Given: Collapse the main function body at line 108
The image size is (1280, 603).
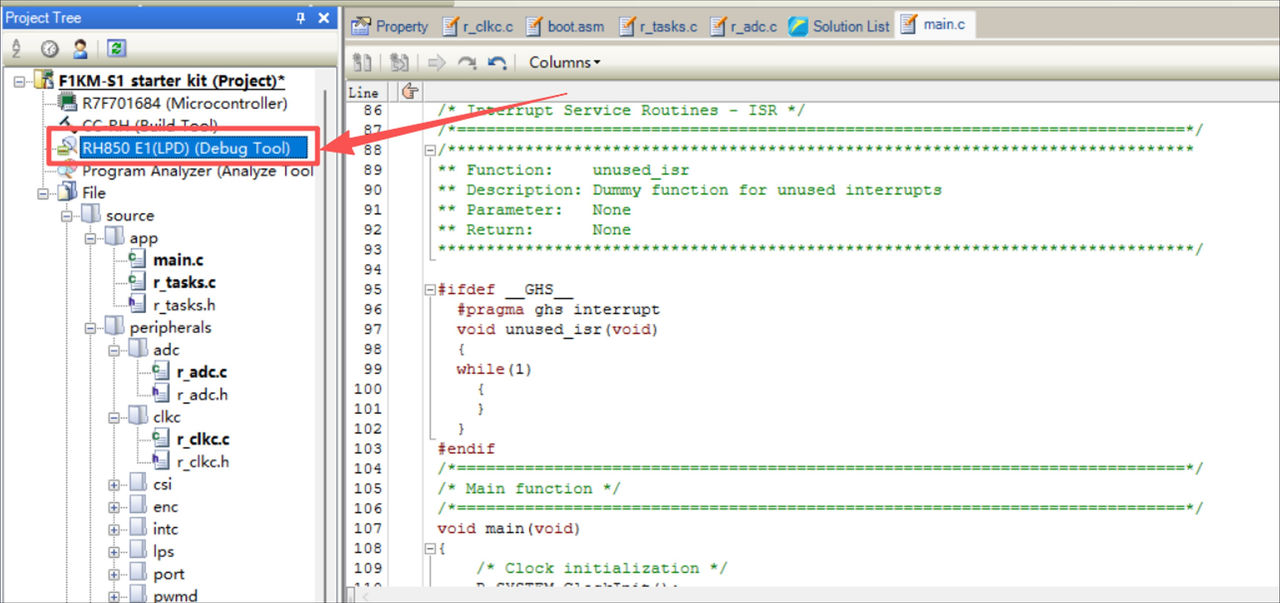Looking at the screenshot, I should tap(430, 549).
